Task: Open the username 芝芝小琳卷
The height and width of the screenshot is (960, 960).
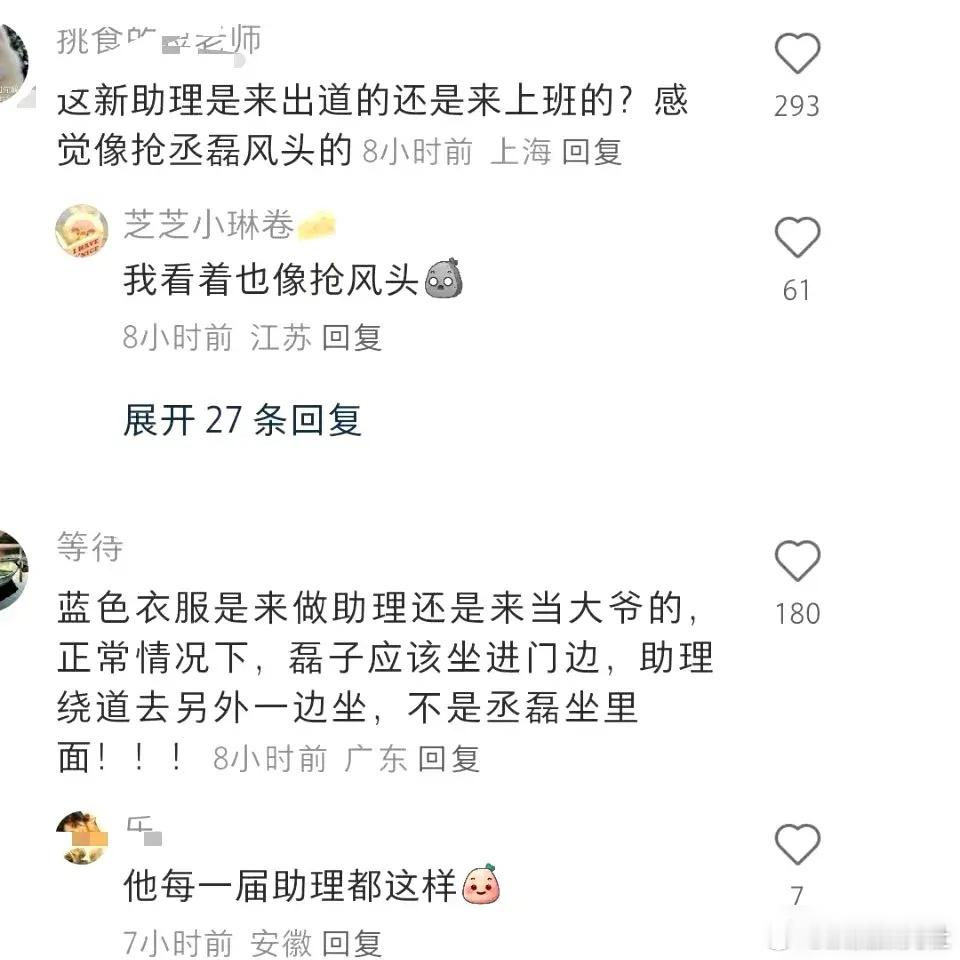Action: coord(209,224)
